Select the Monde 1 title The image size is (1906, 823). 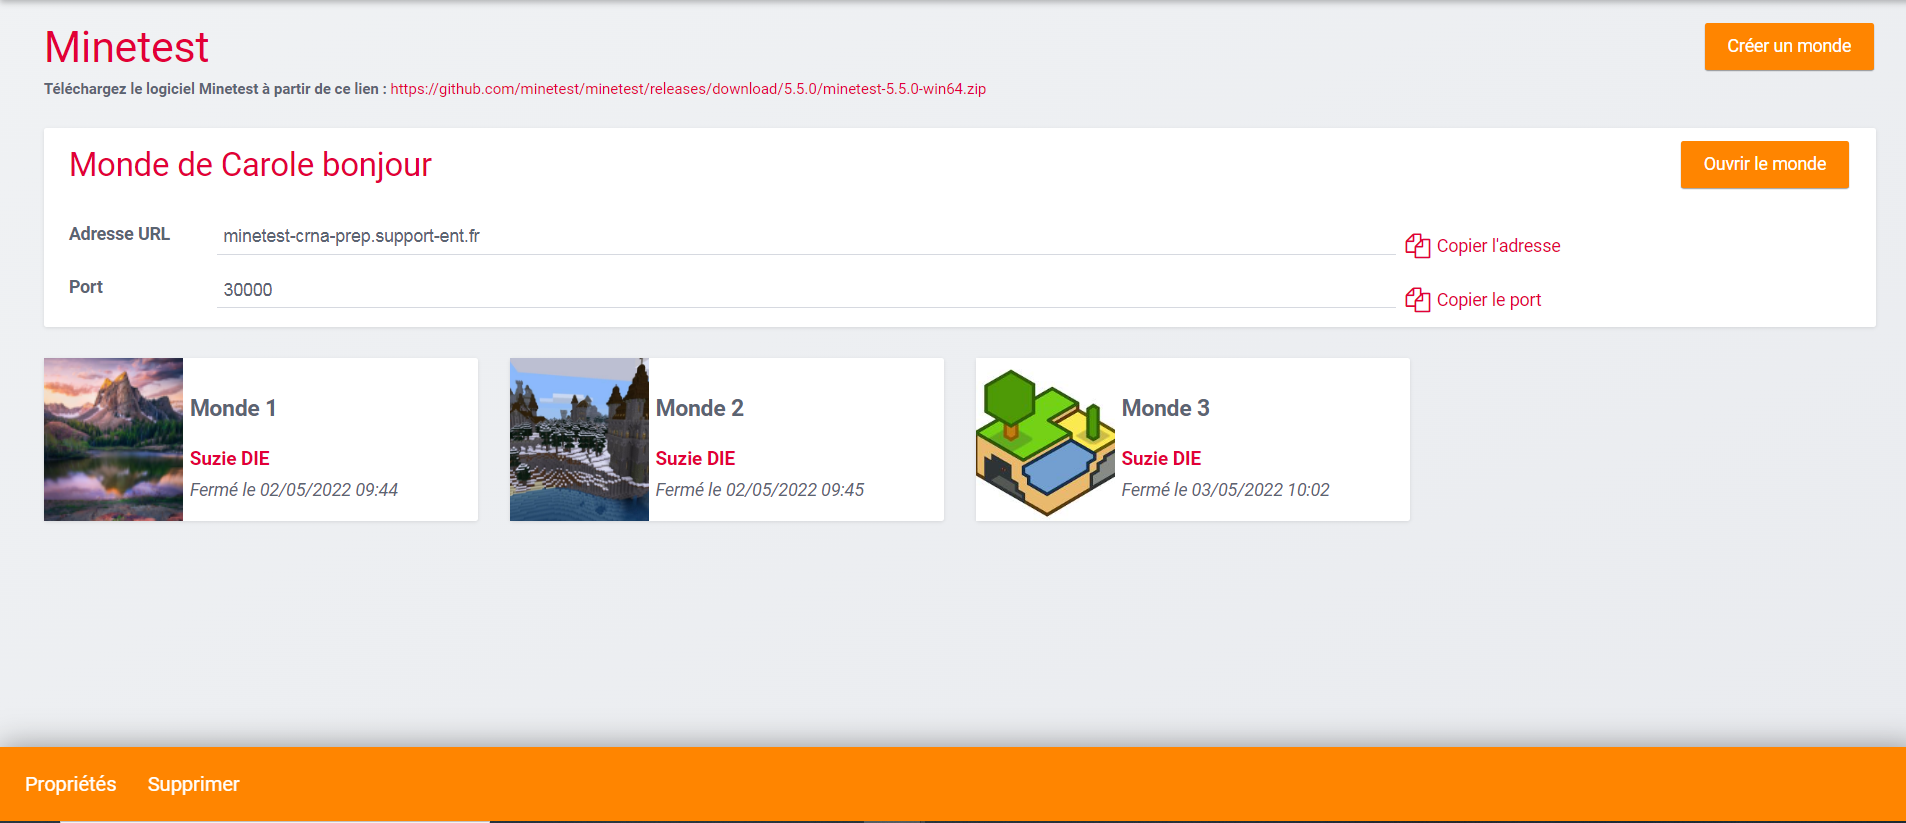tap(233, 408)
